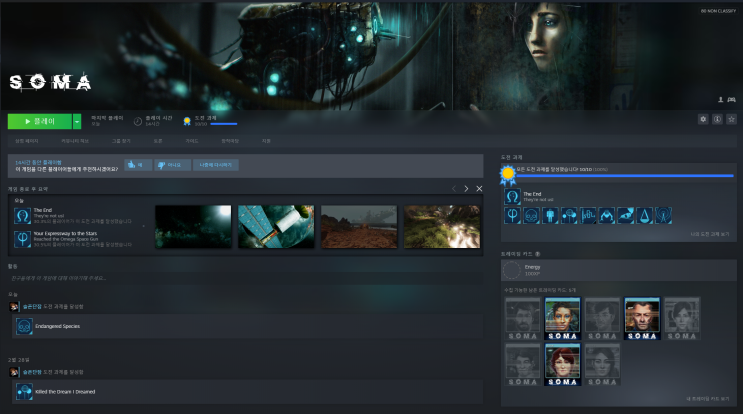
Task: Select the radio tower achievement icon
Action: tap(663, 216)
